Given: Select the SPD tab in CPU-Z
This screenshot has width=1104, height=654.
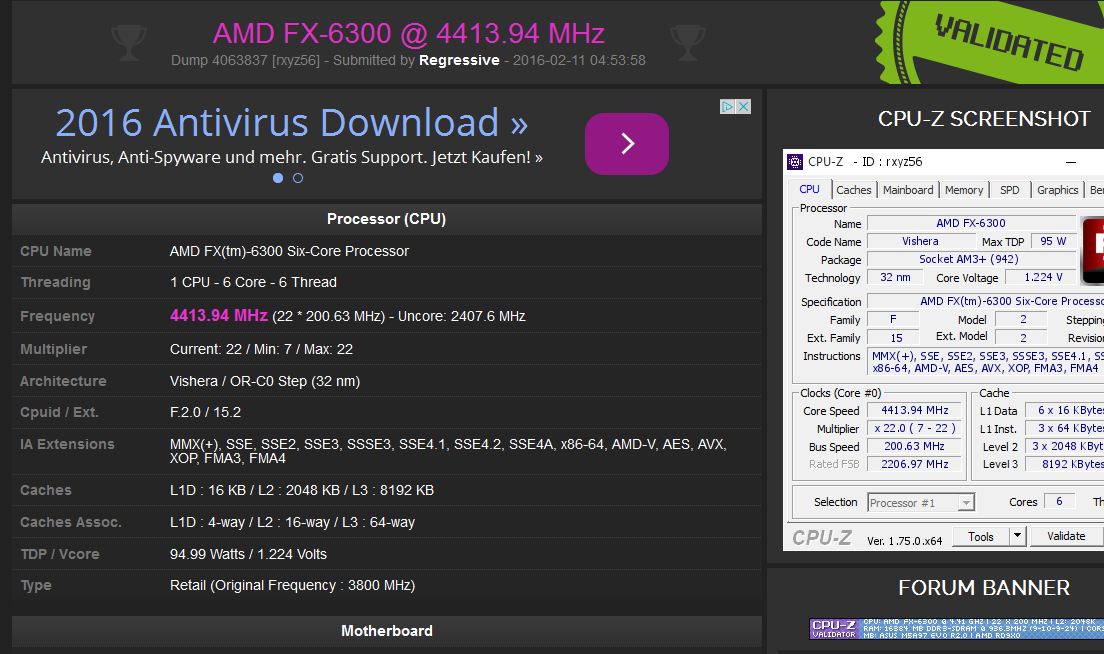Looking at the screenshot, I should 1010,190.
